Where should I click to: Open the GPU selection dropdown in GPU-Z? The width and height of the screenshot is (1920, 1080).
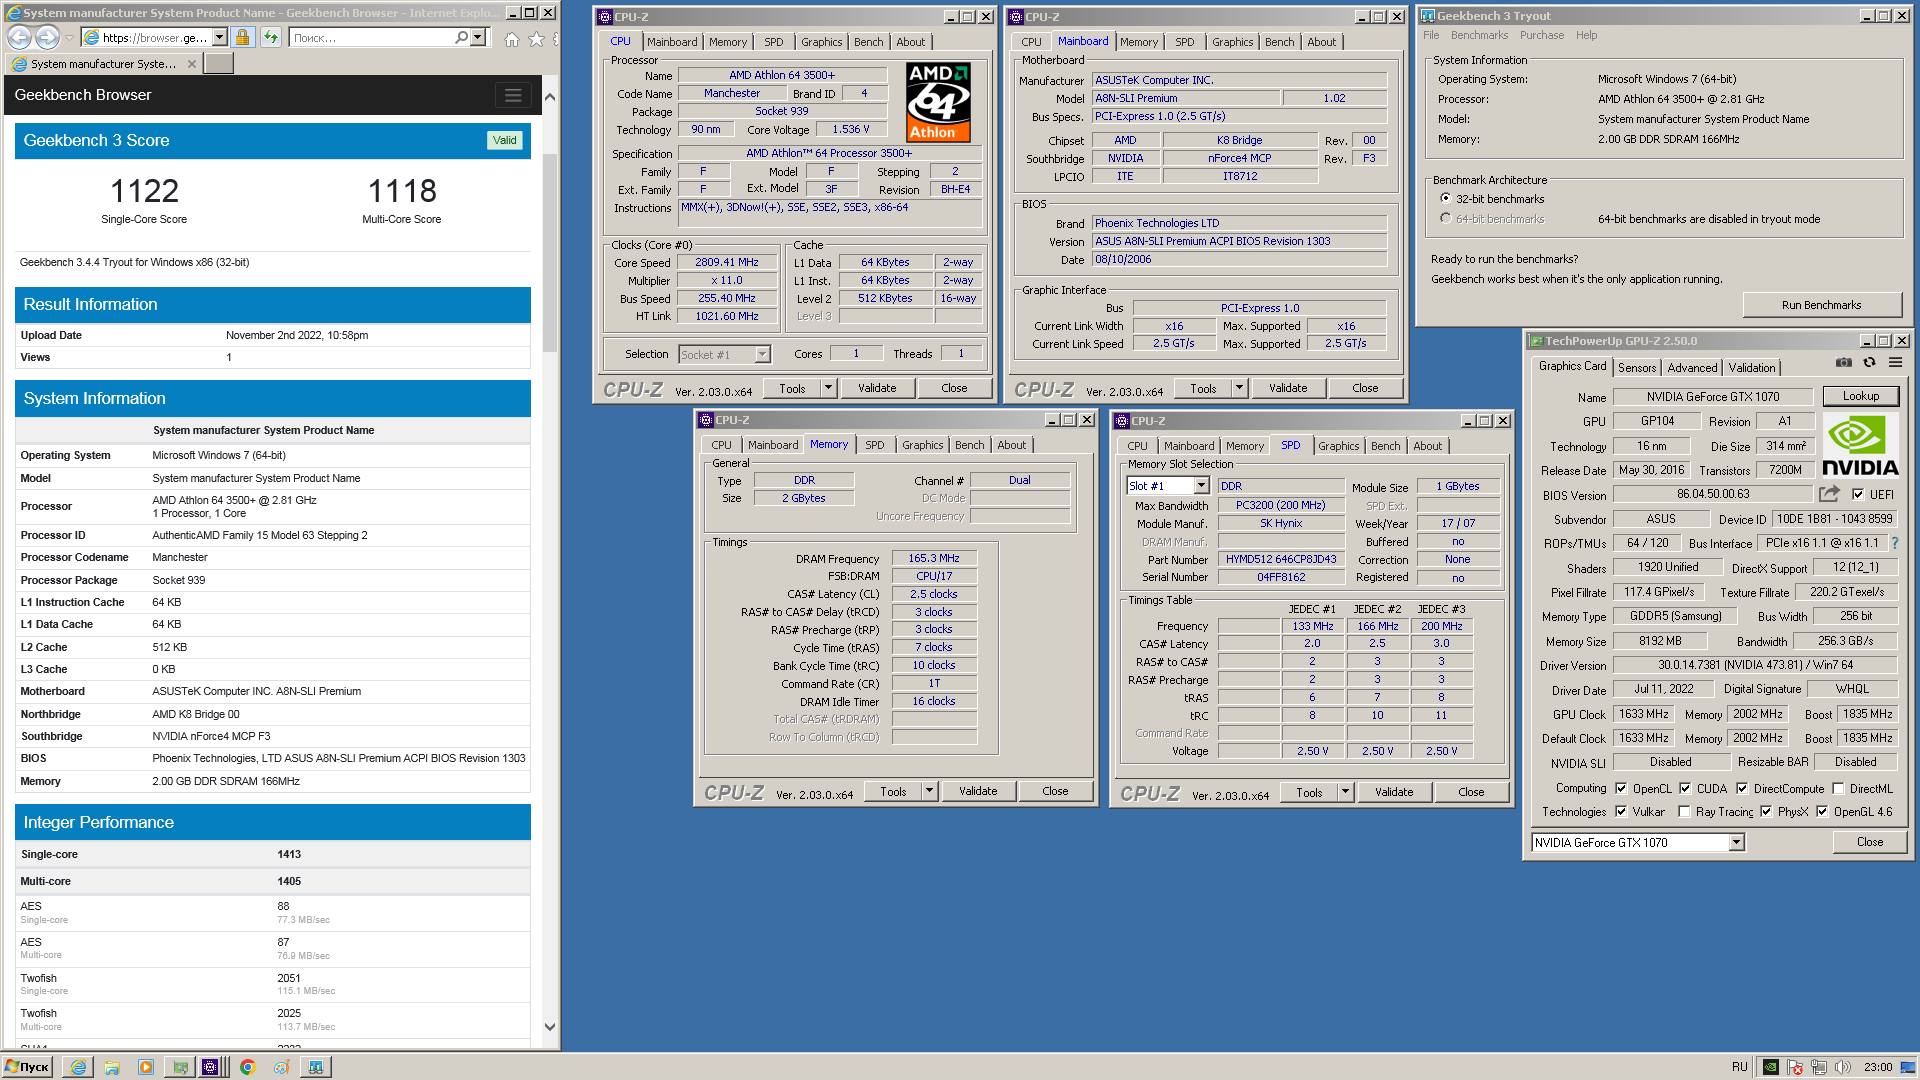(x=1736, y=843)
